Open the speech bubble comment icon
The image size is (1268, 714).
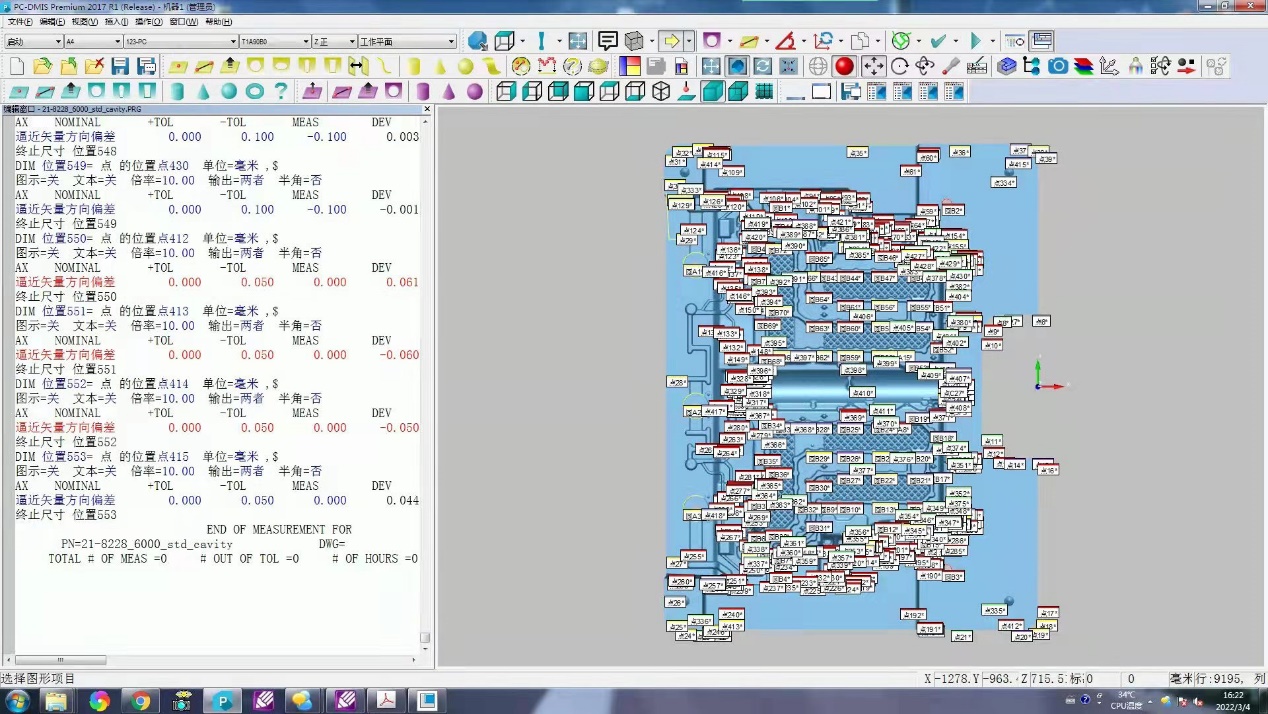[x=607, y=41]
